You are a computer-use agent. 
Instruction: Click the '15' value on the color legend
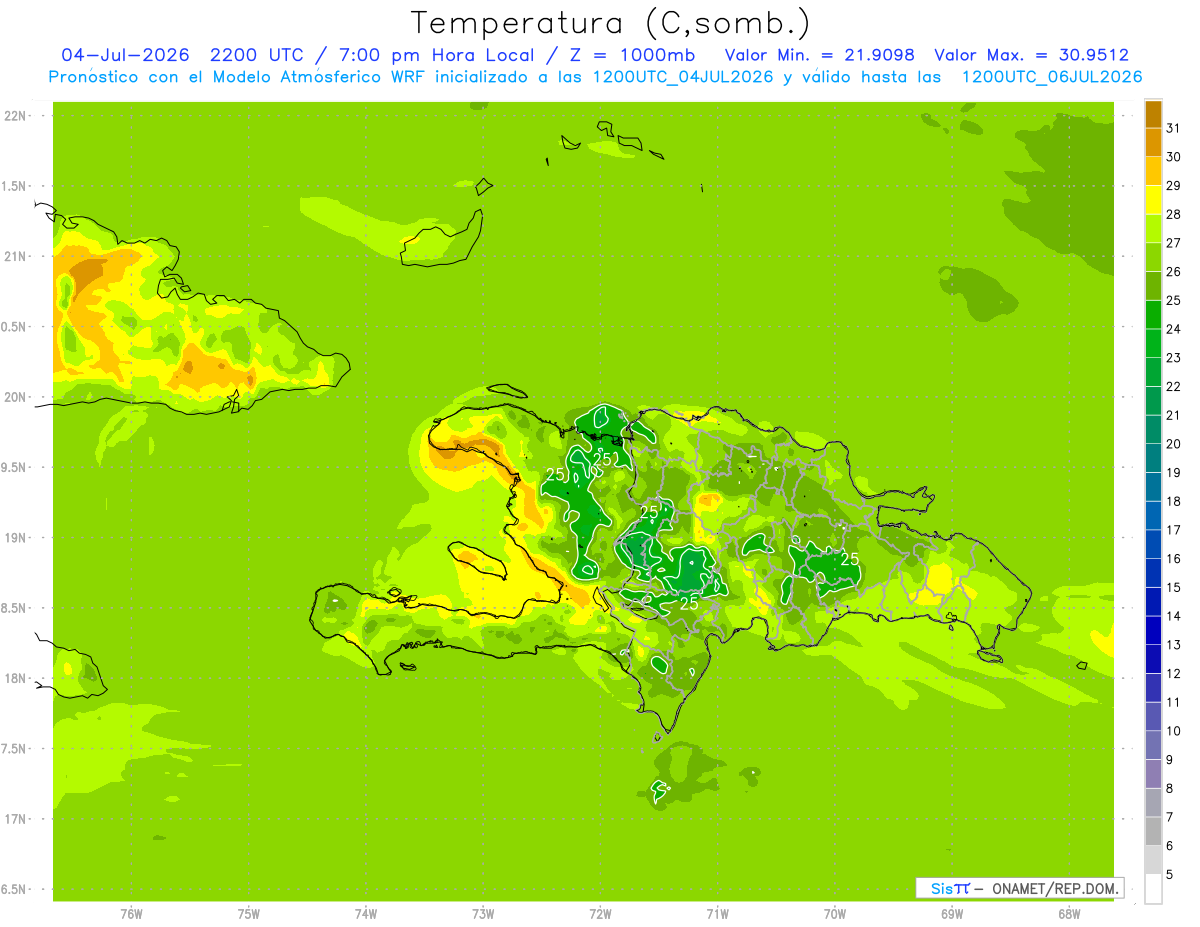[x=1174, y=588]
